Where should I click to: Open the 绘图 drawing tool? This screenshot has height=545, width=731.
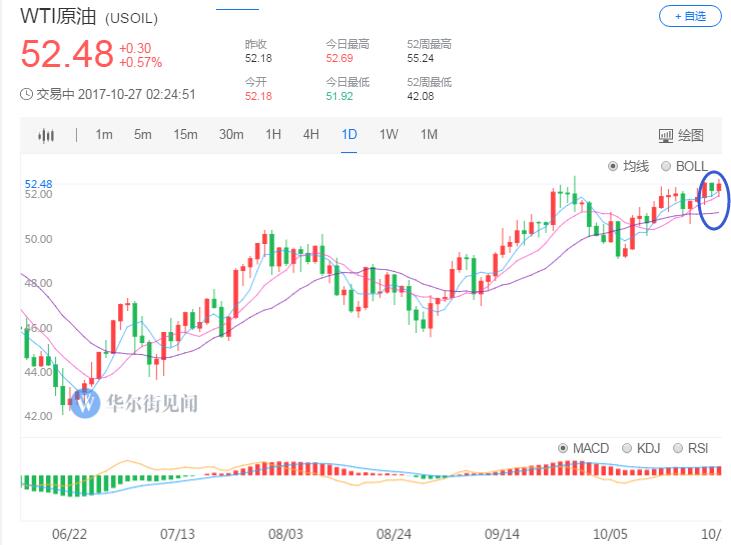pyautogui.click(x=681, y=136)
